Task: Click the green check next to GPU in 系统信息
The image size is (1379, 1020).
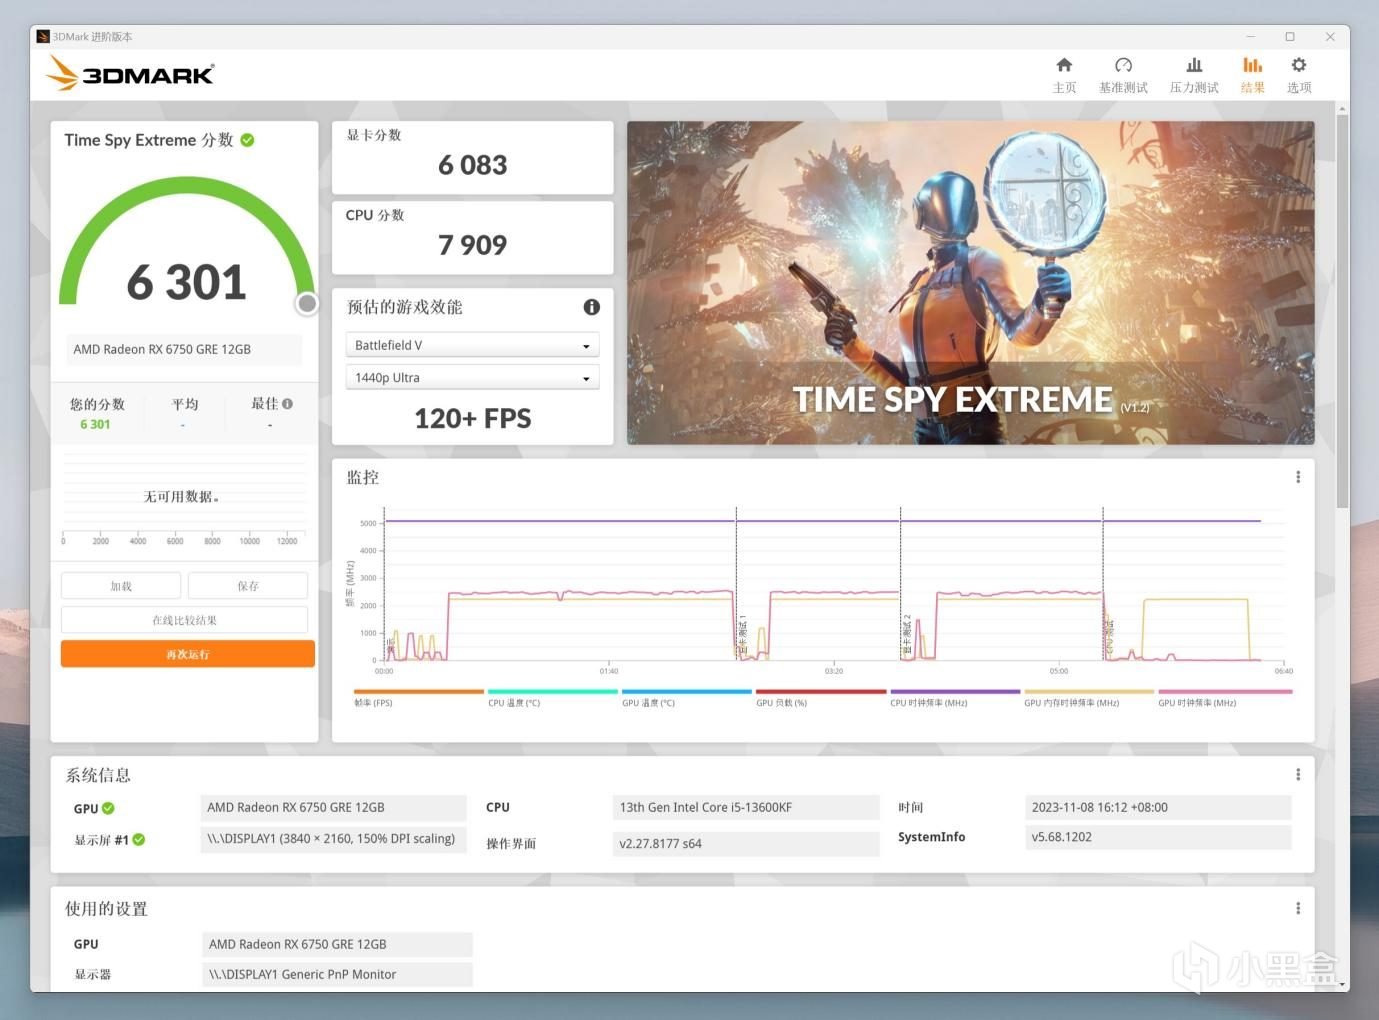Action: click(108, 808)
